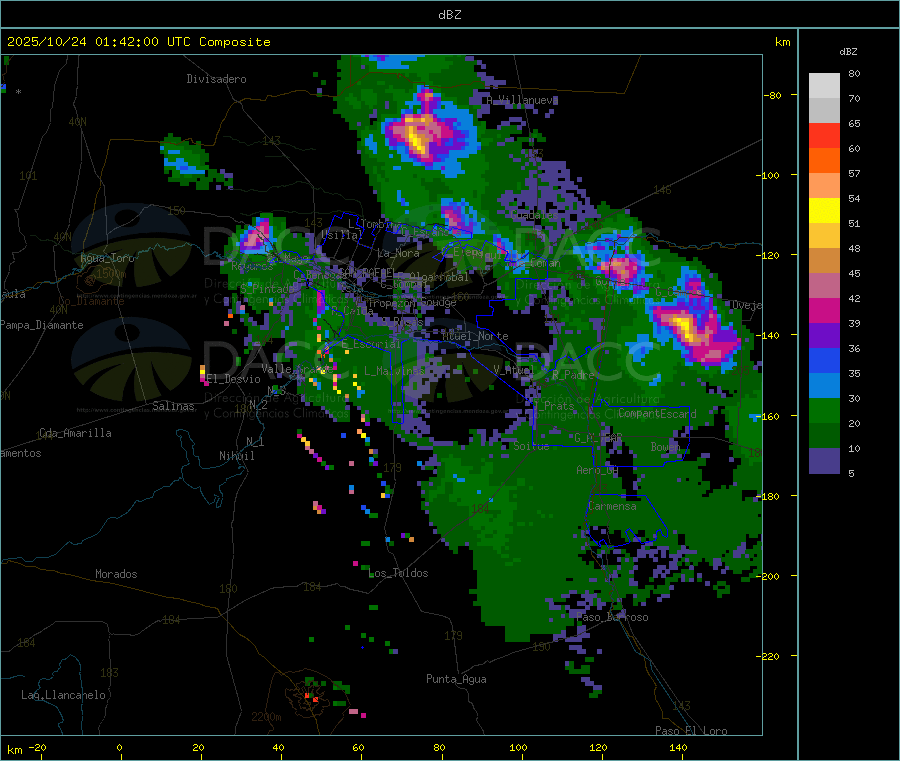The height and width of the screenshot is (761, 900).
Task: Click the El_Desvio place label
Action: [x=233, y=379]
